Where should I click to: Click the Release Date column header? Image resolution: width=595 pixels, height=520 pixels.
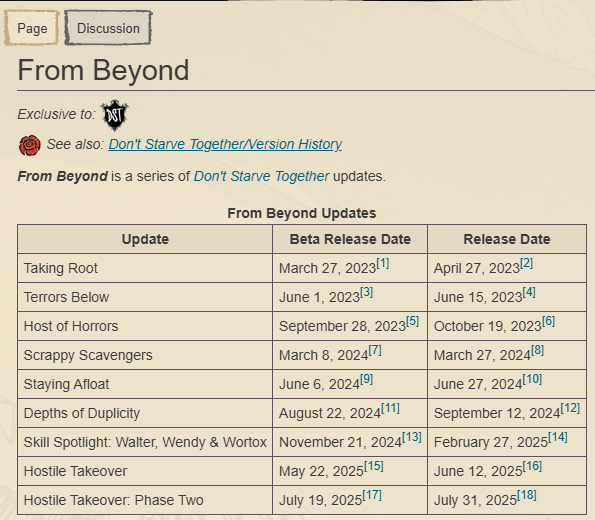click(507, 239)
